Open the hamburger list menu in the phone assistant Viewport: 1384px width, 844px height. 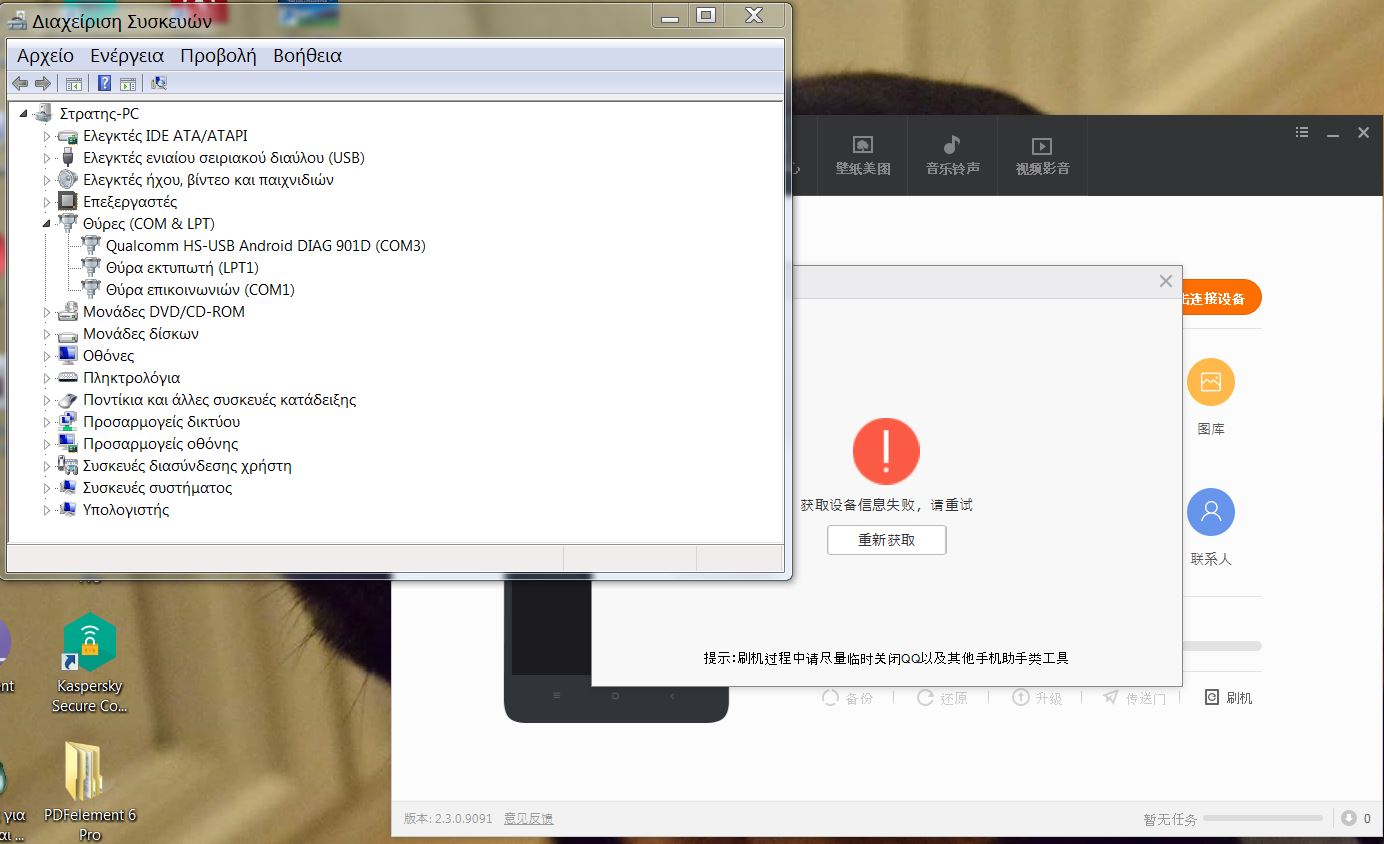coord(1302,133)
